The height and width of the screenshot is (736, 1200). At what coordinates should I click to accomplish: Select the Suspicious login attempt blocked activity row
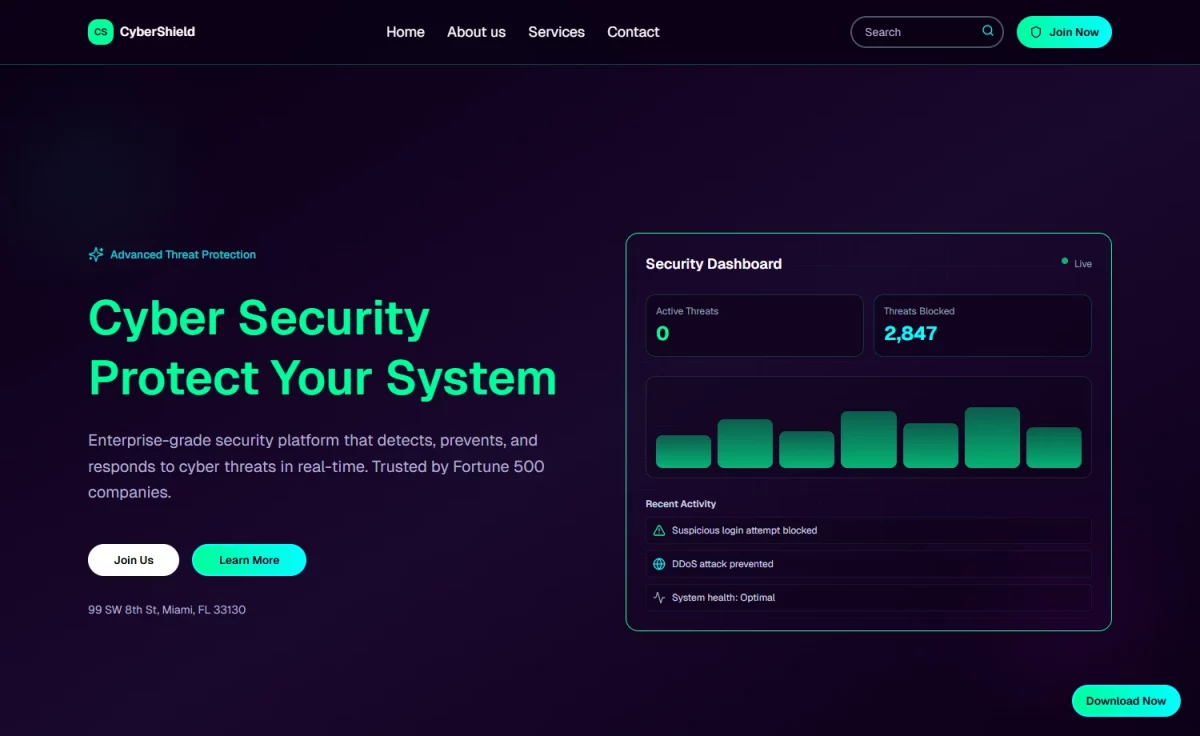tap(867, 530)
